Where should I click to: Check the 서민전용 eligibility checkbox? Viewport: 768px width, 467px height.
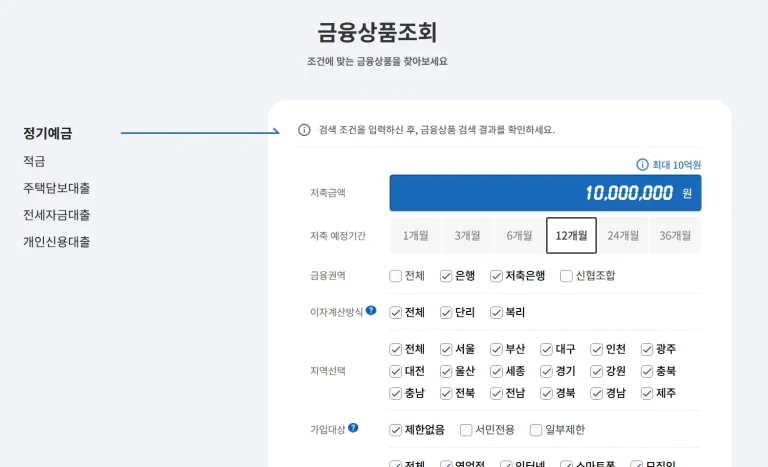[467, 430]
